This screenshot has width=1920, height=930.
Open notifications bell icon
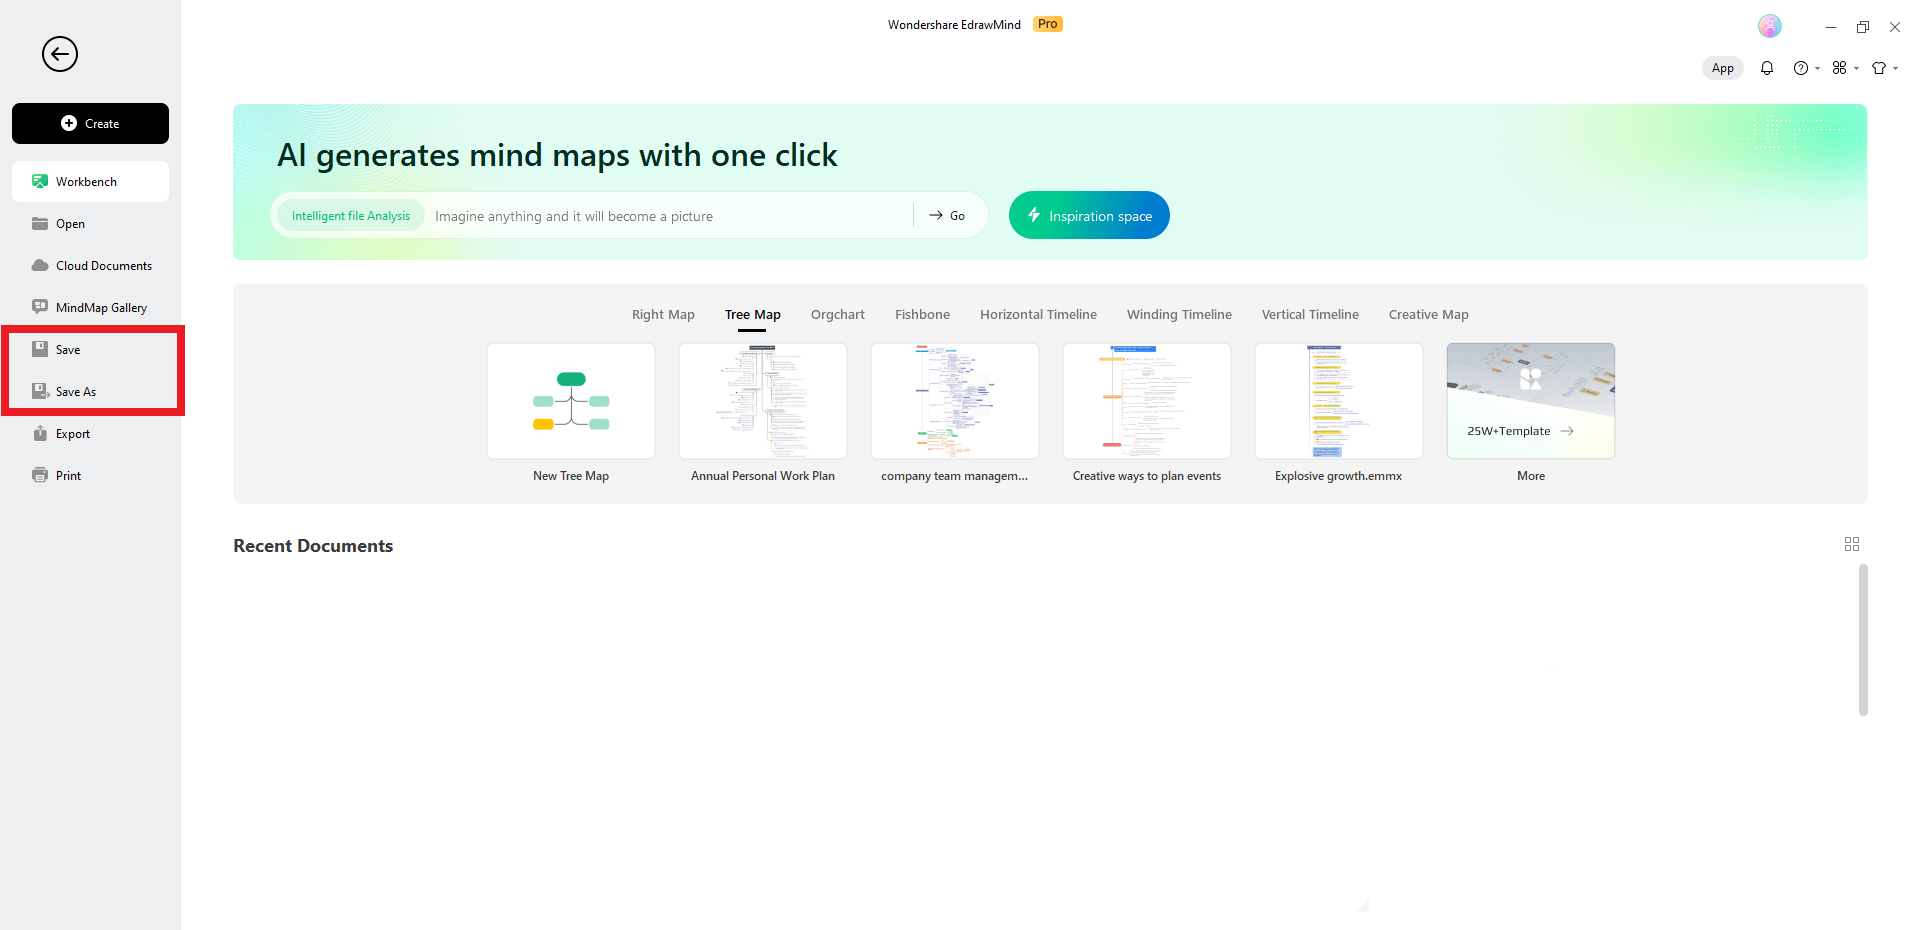(1767, 68)
